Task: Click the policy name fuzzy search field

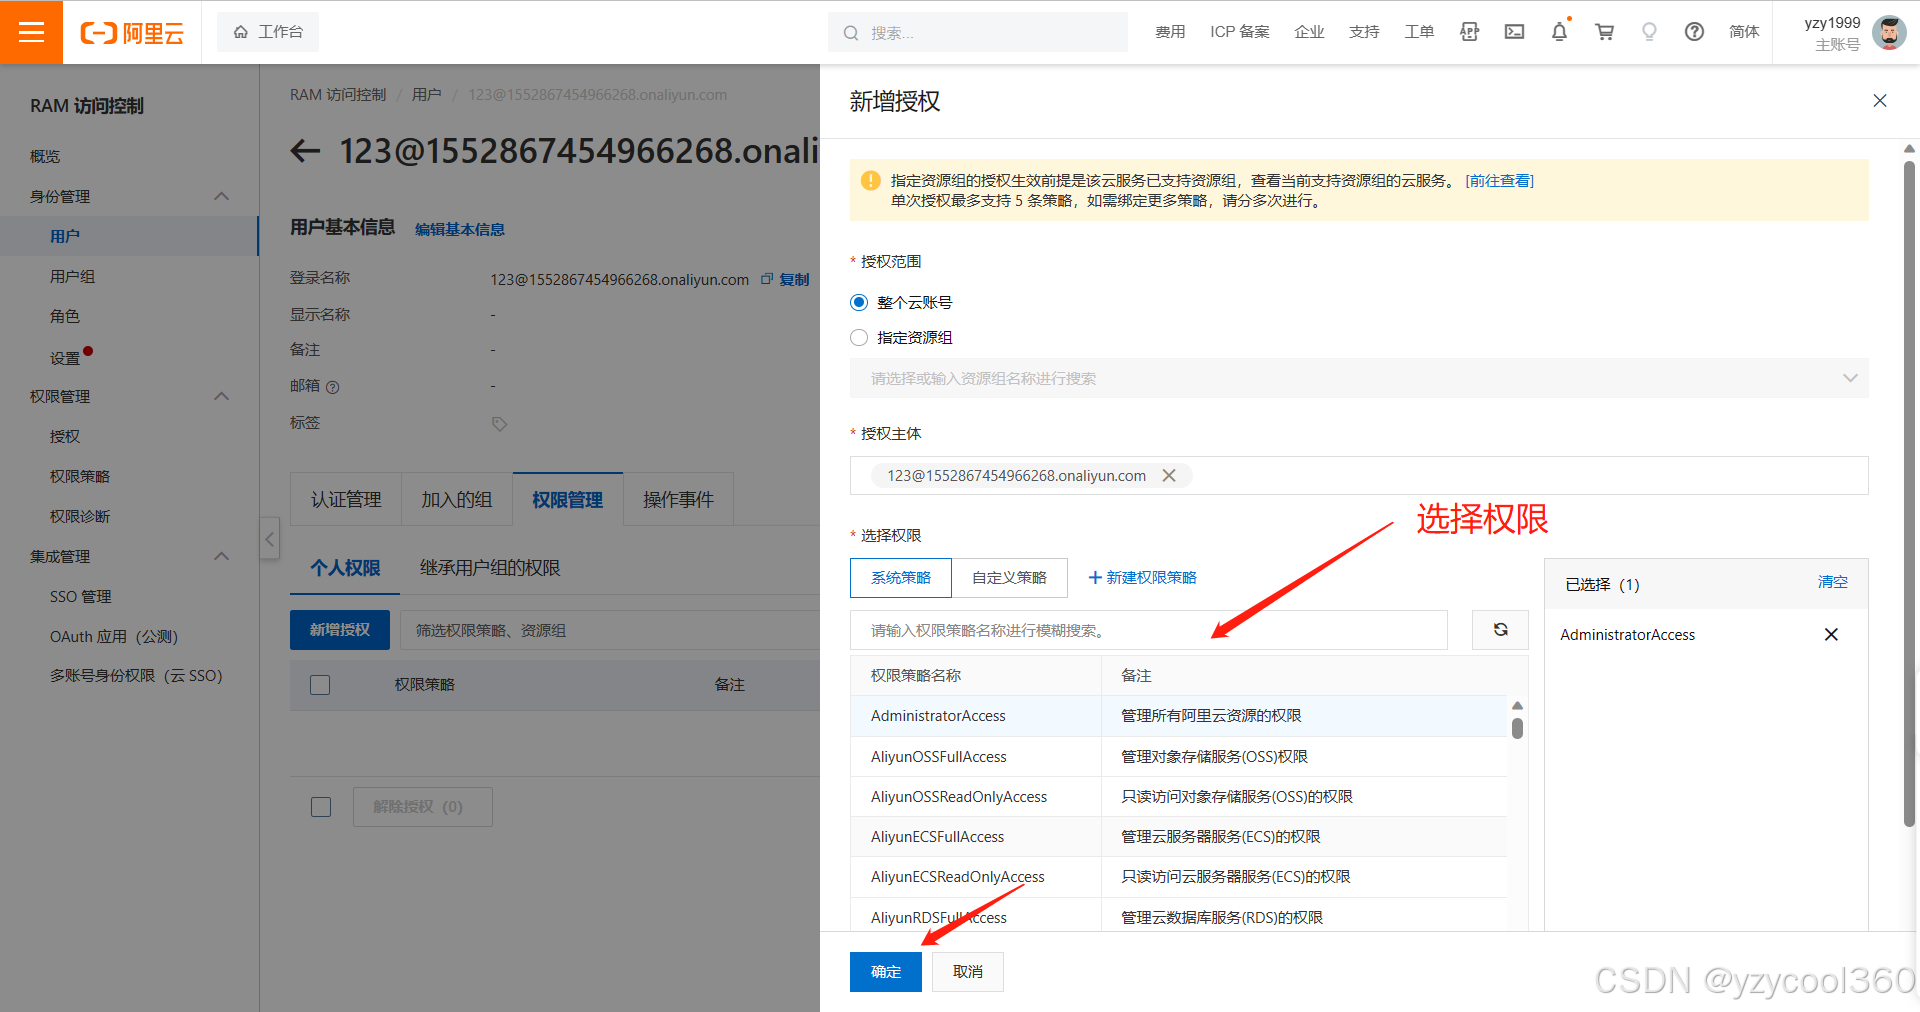Action: coord(1149,630)
